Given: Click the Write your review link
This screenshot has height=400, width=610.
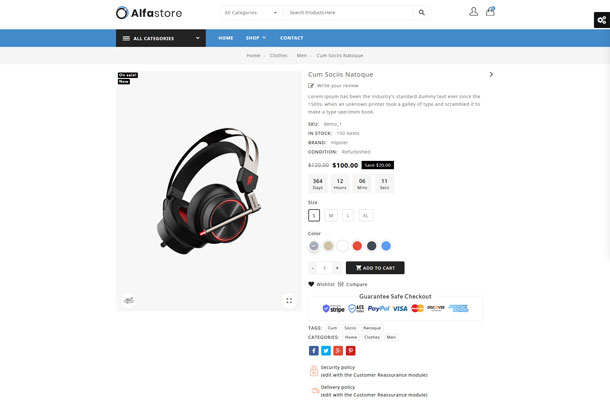Looking at the screenshot, I should click(x=337, y=86).
